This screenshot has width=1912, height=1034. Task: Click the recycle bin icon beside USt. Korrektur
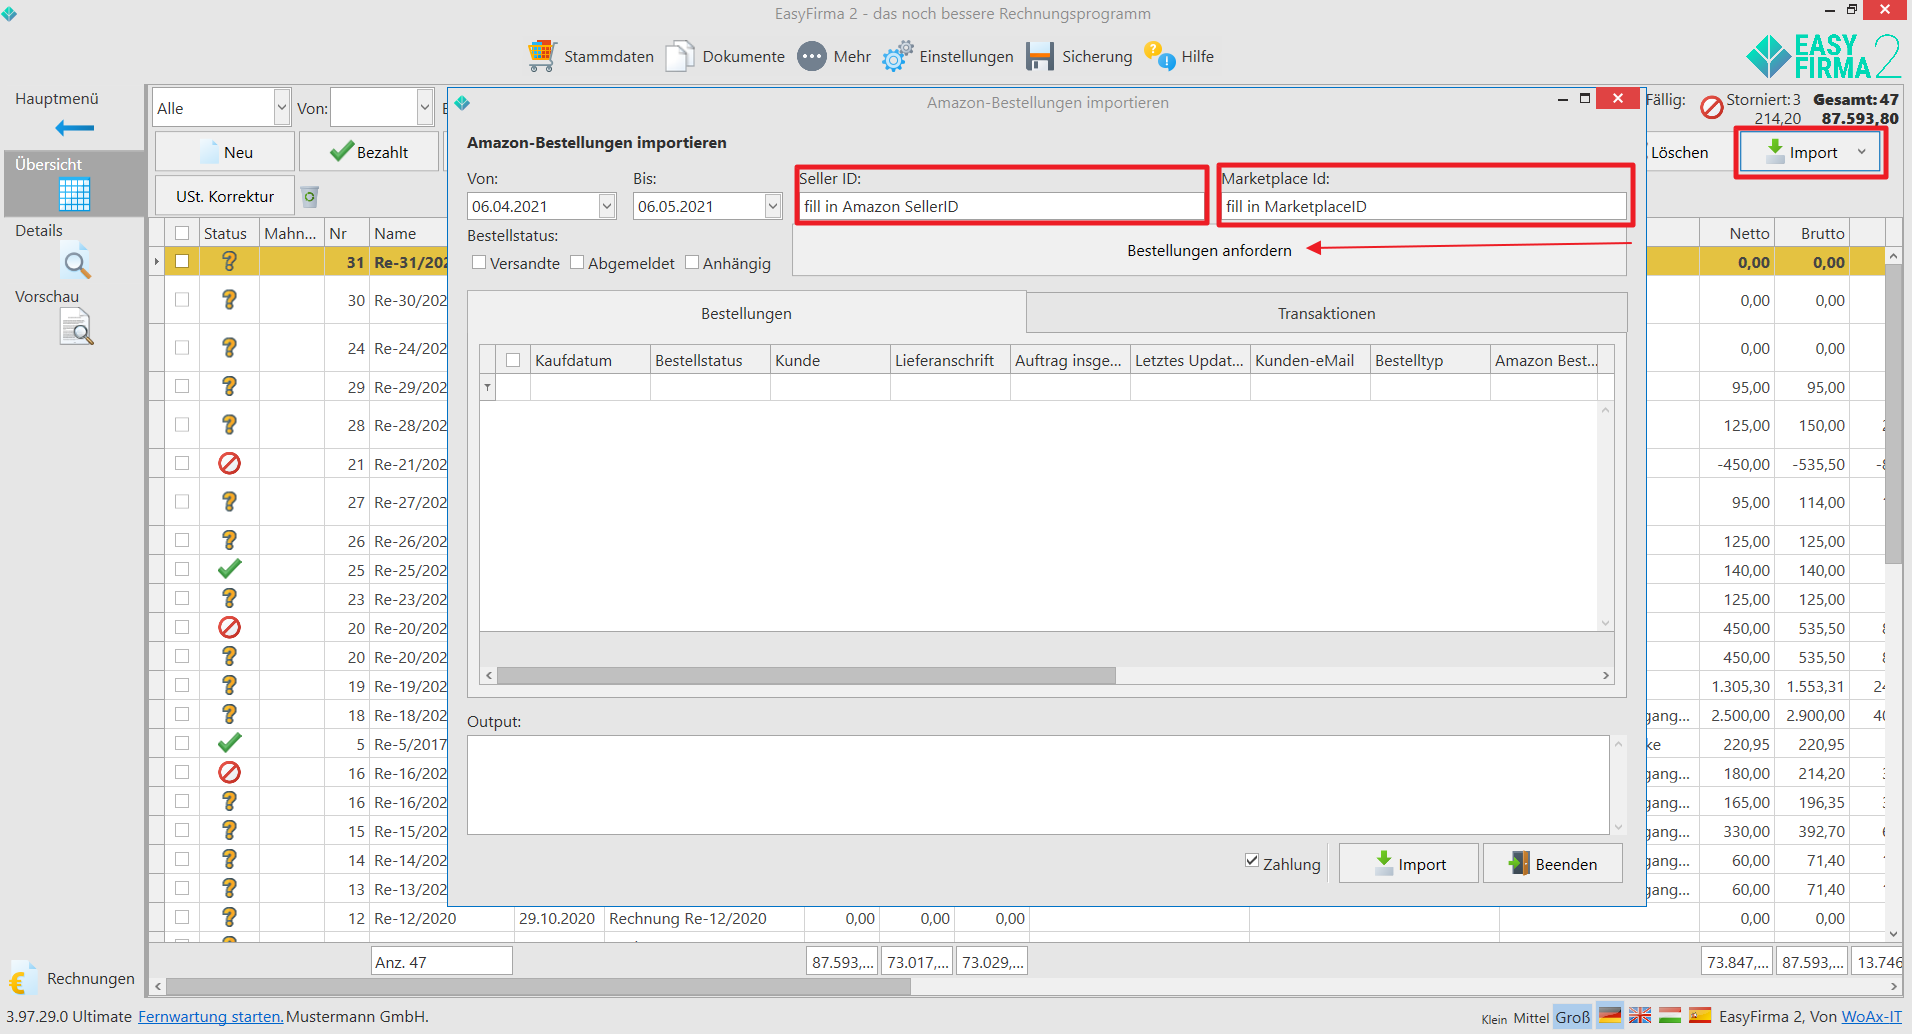pyautogui.click(x=310, y=196)
